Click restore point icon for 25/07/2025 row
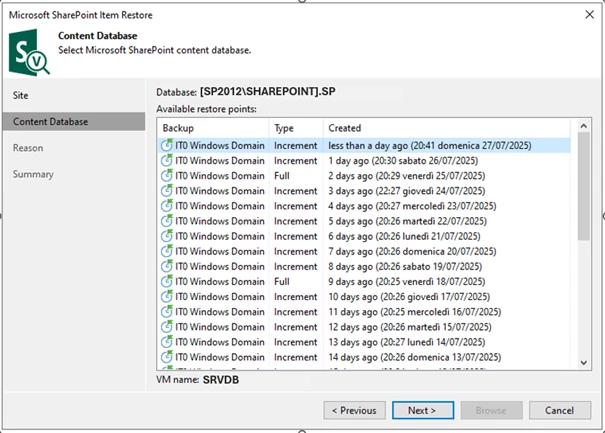This screenshot has height=433, width=605. (167, 175)
